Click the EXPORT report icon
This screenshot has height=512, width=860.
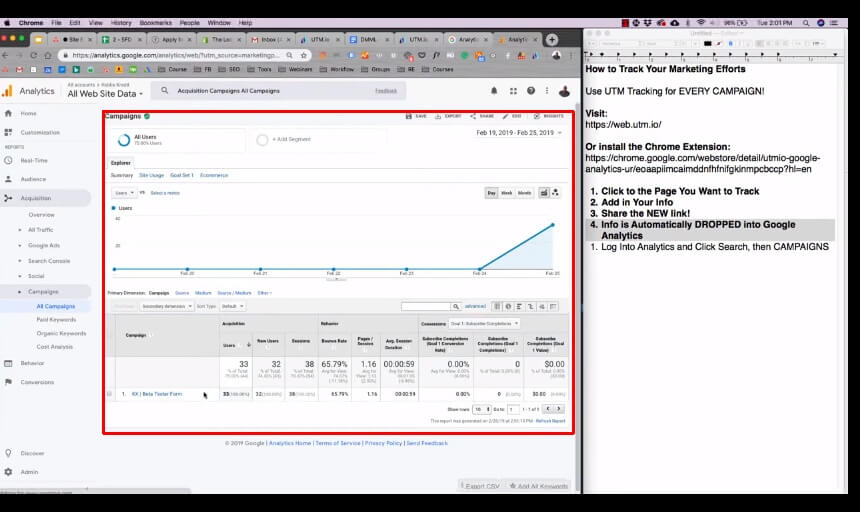[x=438, y=116]
